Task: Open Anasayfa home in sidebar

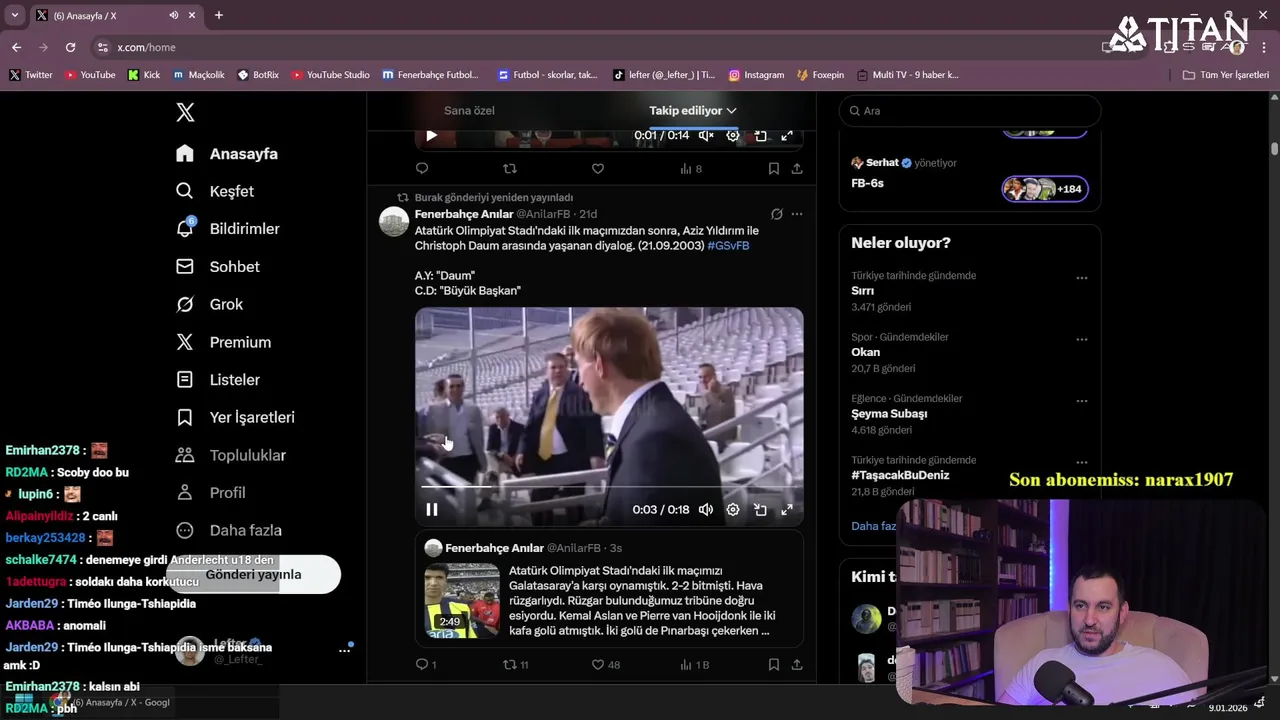Action: click(x=227, y=154)
